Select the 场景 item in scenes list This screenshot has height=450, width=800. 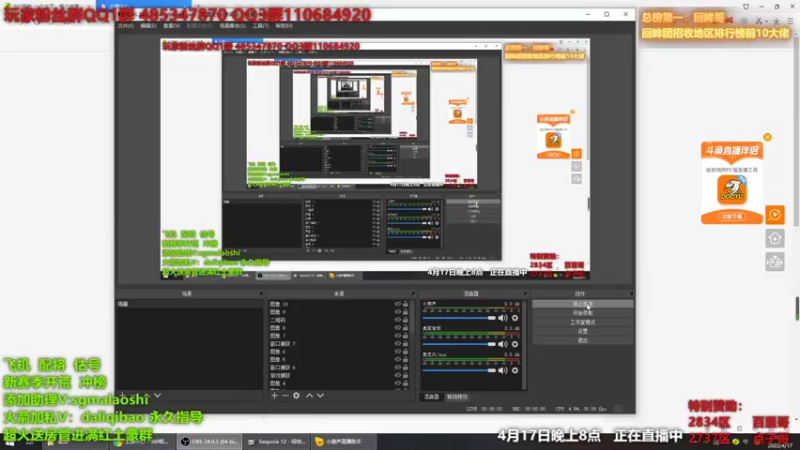point(189,304)
